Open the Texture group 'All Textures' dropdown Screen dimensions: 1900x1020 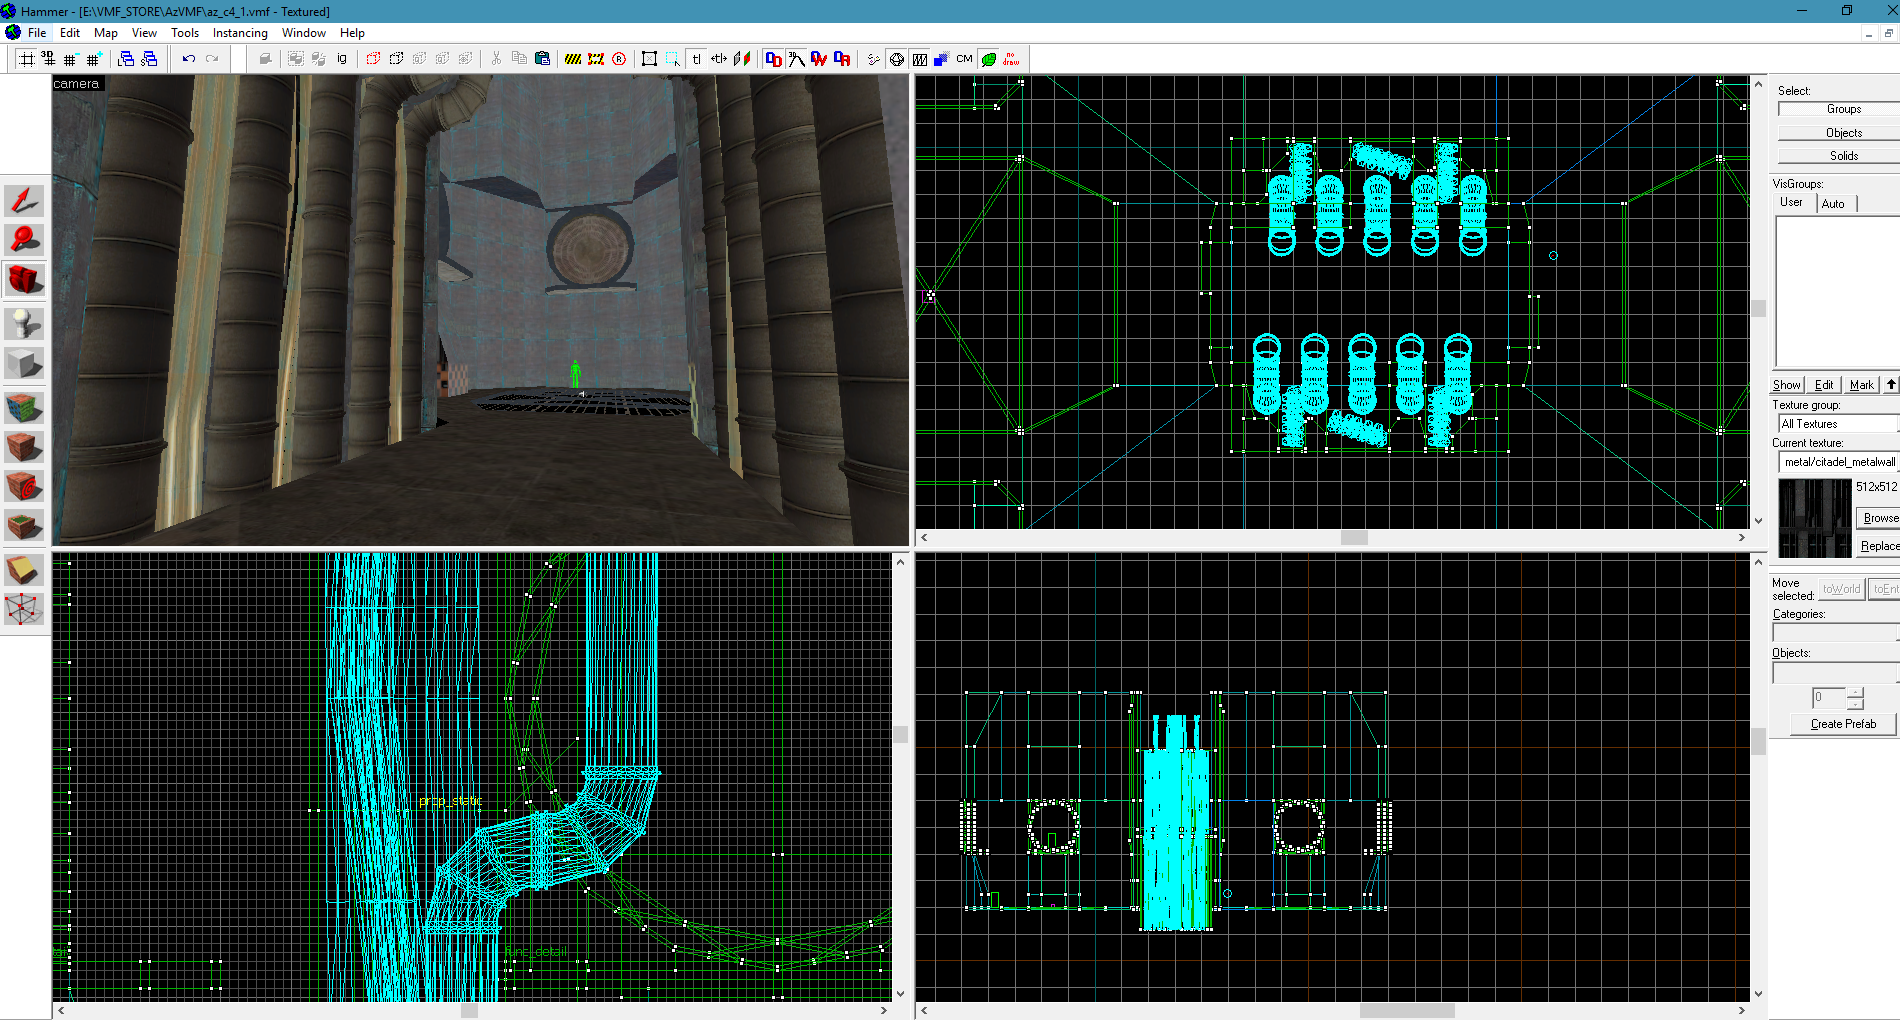pyautogui.click(x=1838, y=424)
